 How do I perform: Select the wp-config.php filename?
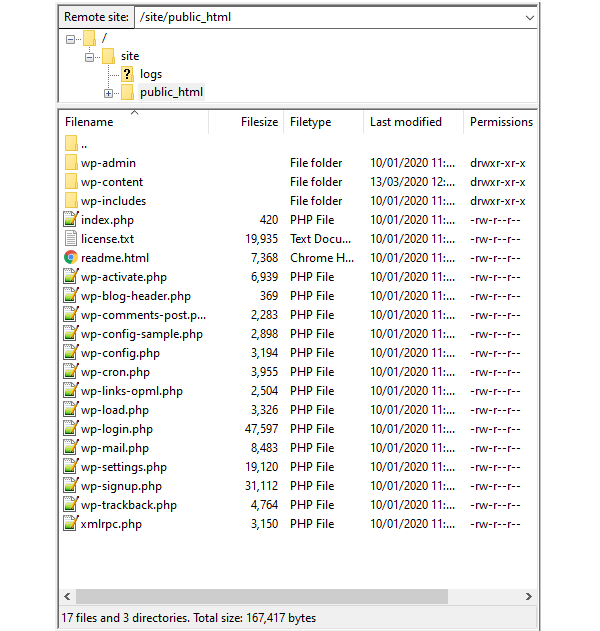click(x=120, y=353)
